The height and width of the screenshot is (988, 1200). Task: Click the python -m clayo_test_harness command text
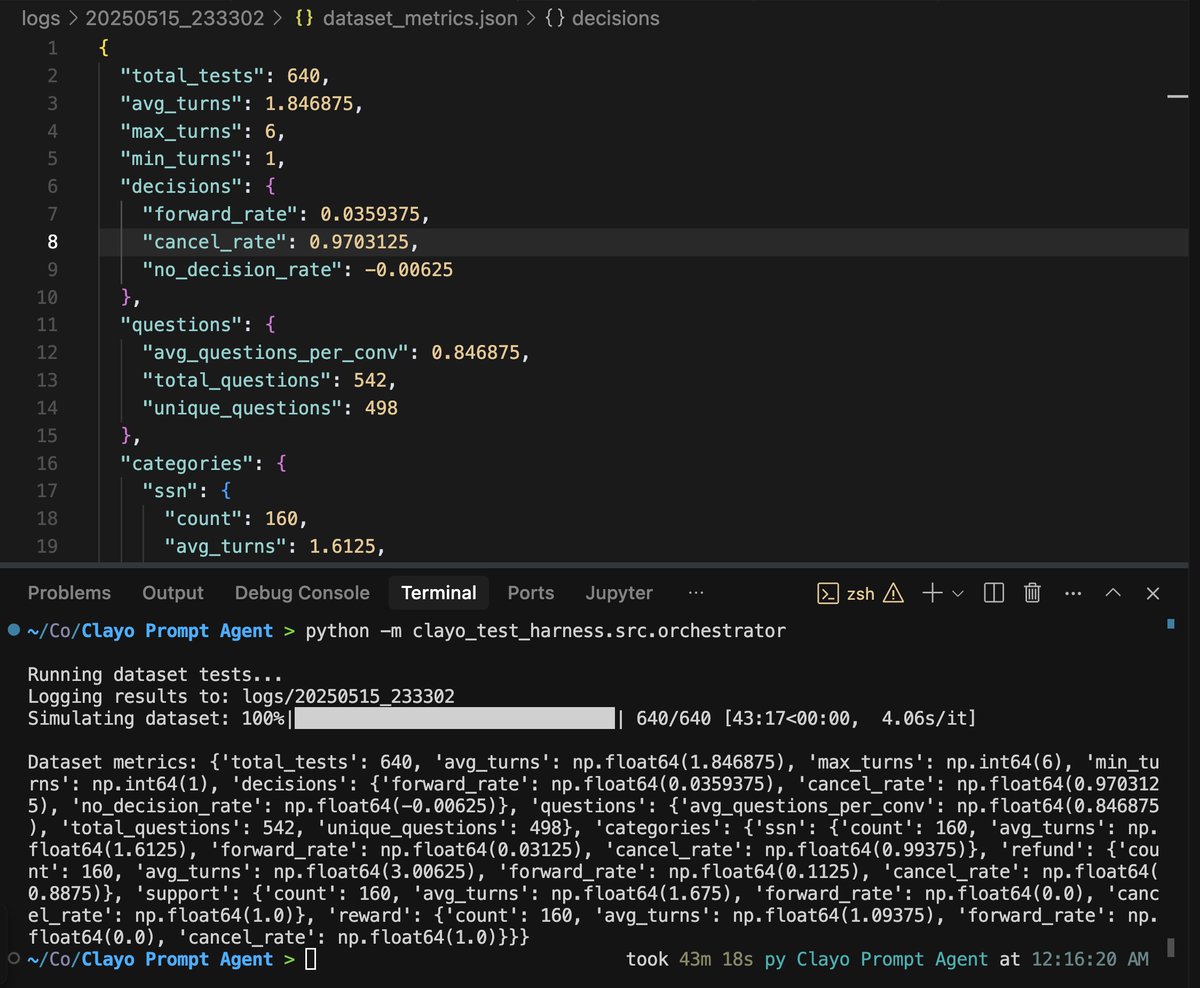tap(546, 631)
